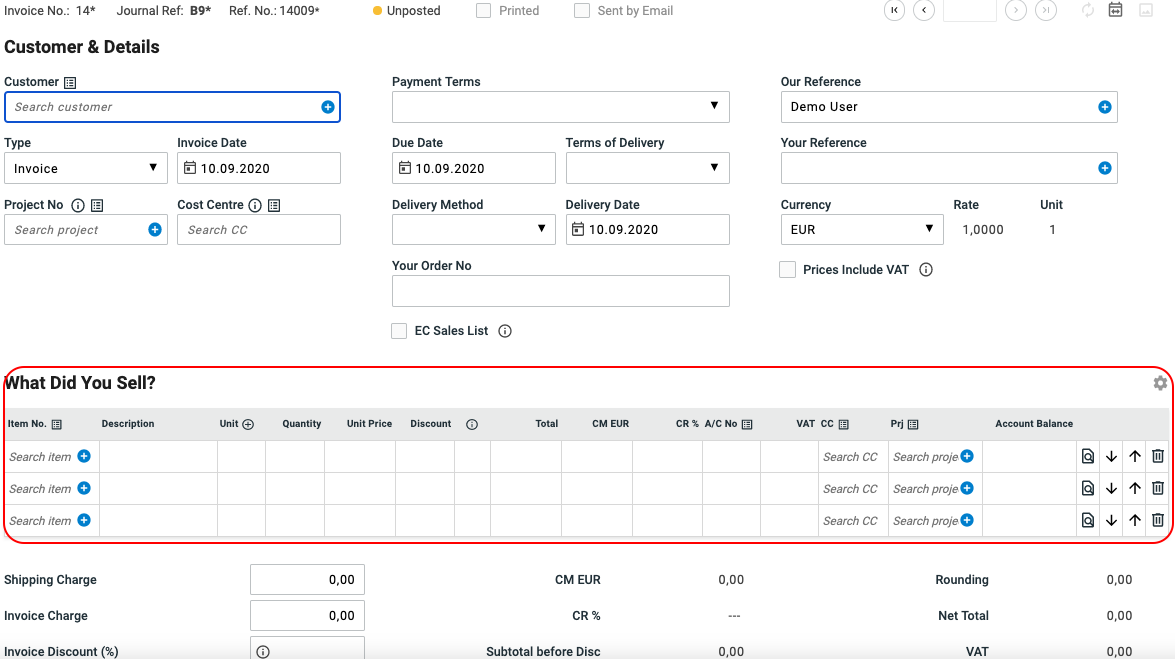Check the Sent by Email box
The image size is (1175, 665).
582,11
